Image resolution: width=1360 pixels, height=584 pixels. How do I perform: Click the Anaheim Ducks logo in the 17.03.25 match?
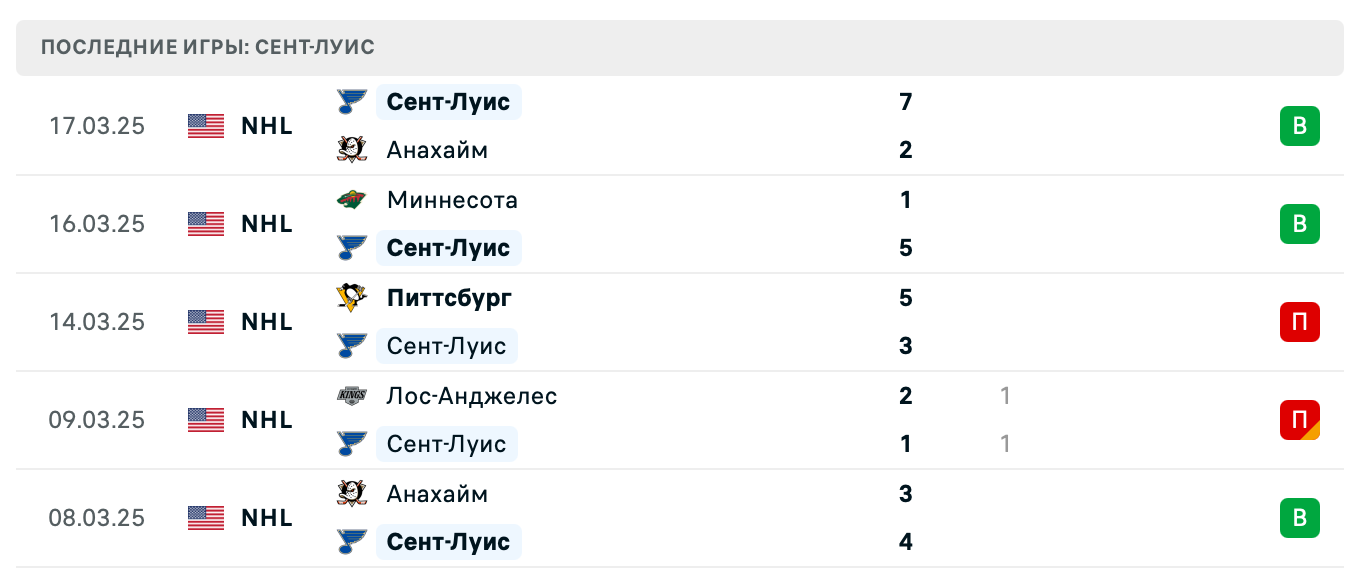tap(351, 150)
